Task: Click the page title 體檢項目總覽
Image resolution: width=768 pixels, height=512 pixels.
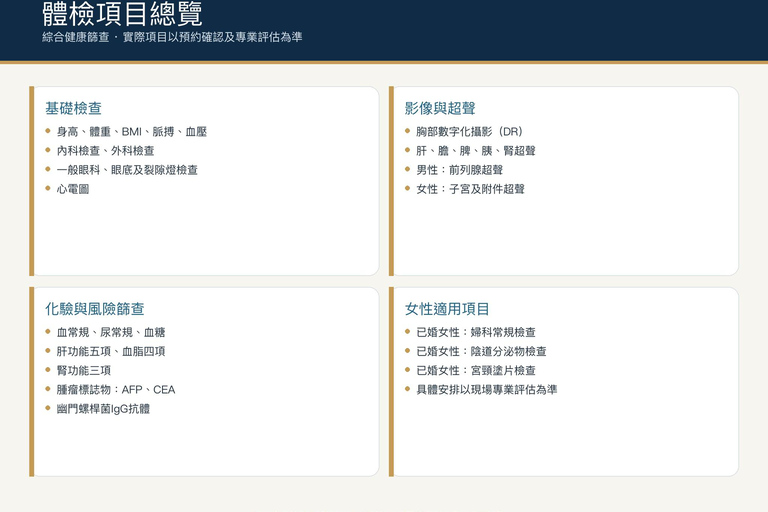Action: [122, 14]
